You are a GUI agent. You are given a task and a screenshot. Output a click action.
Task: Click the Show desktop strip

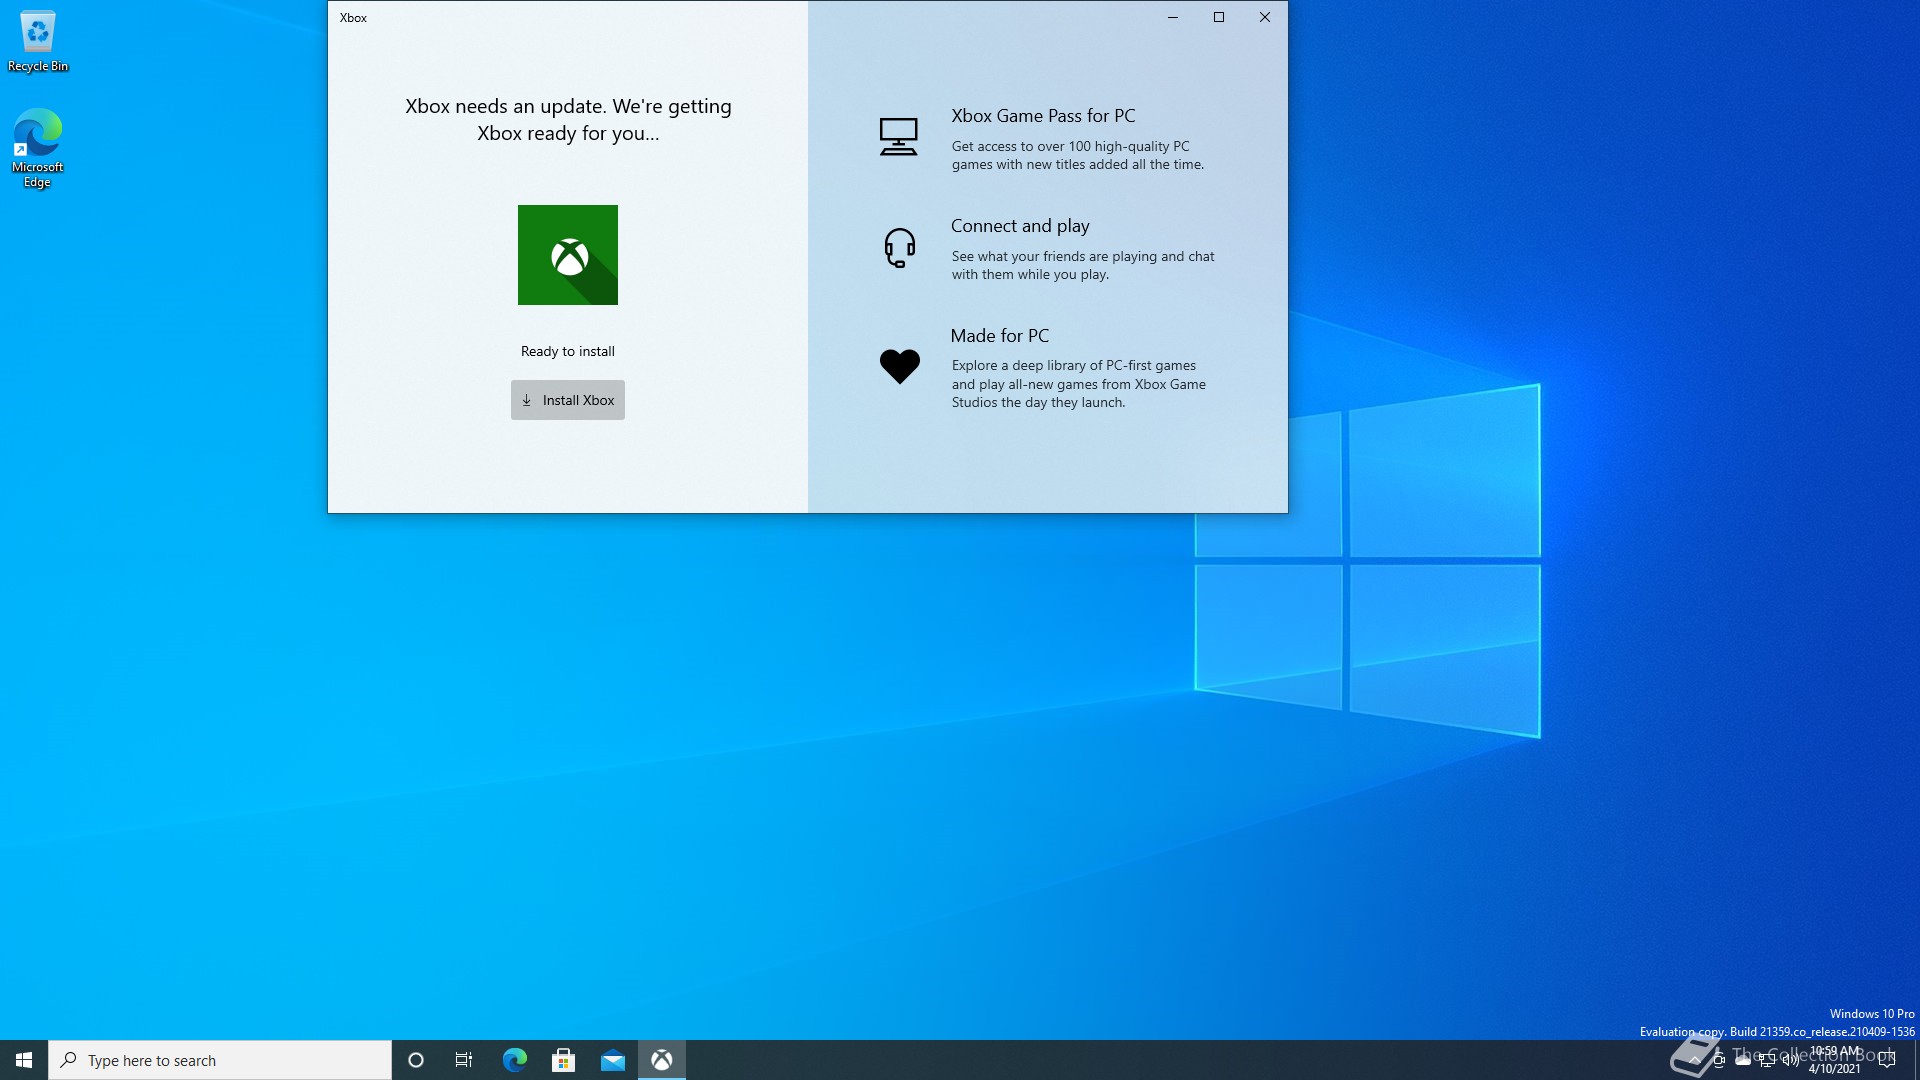tap(1917, 1060)
